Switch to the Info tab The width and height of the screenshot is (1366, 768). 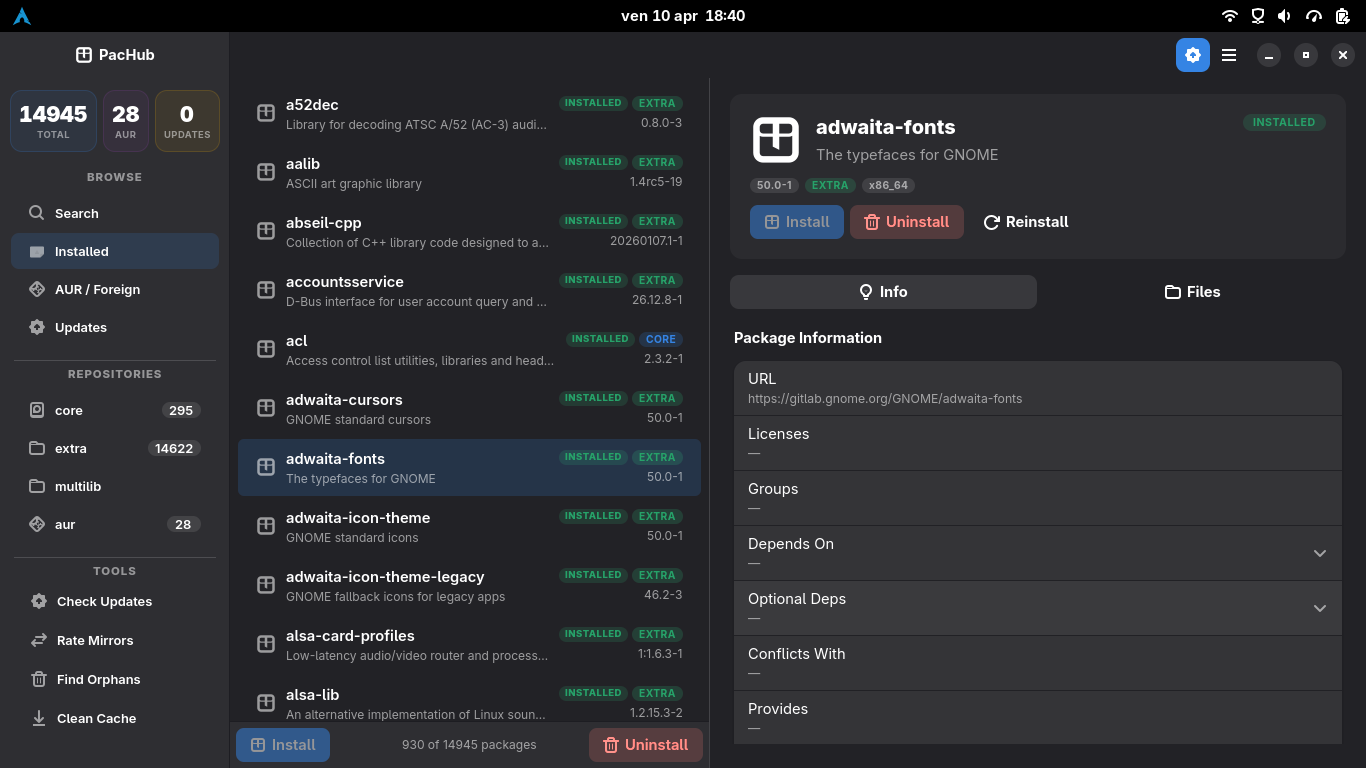pos(883,292)
